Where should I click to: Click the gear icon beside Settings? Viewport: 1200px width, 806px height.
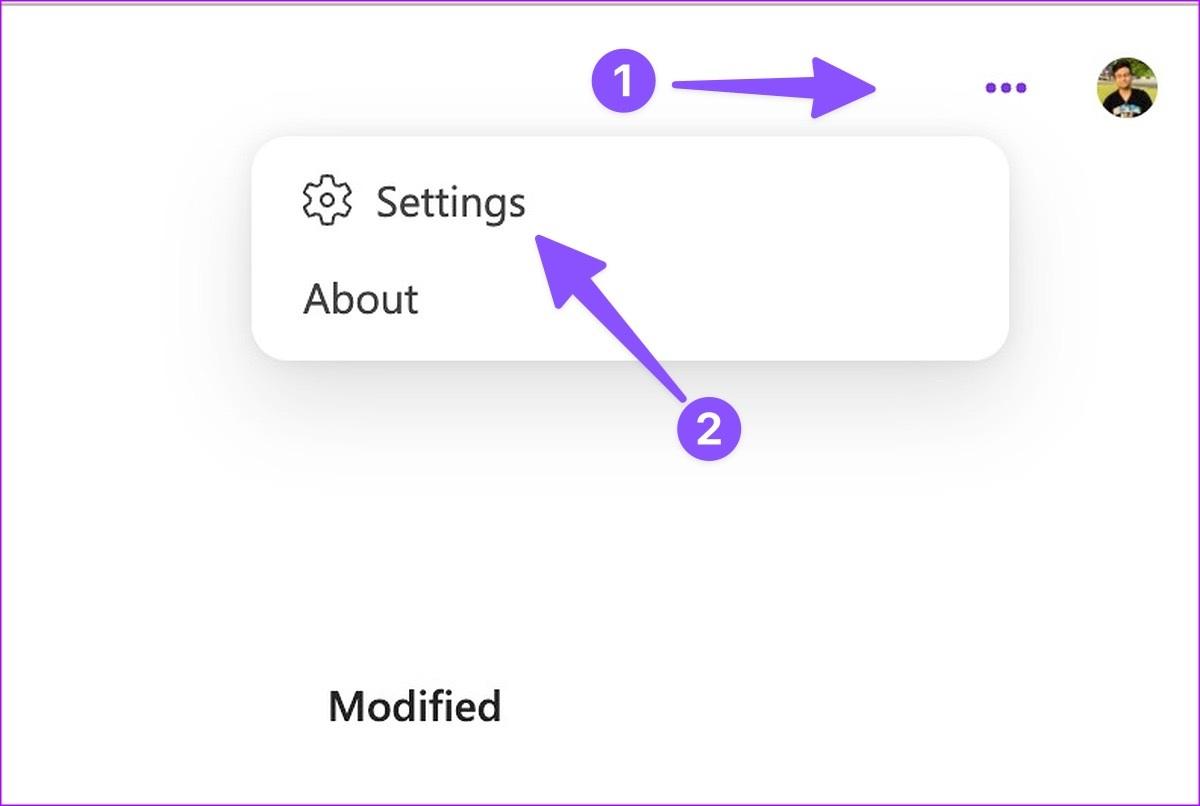(x=327, y=202)
